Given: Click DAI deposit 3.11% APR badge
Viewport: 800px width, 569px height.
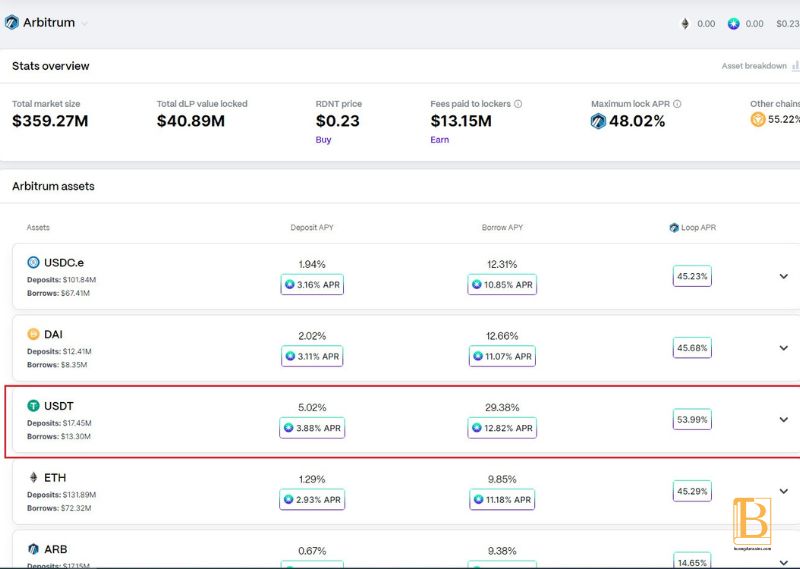Looking at the screenshot, I should click(x=312, y=356).
